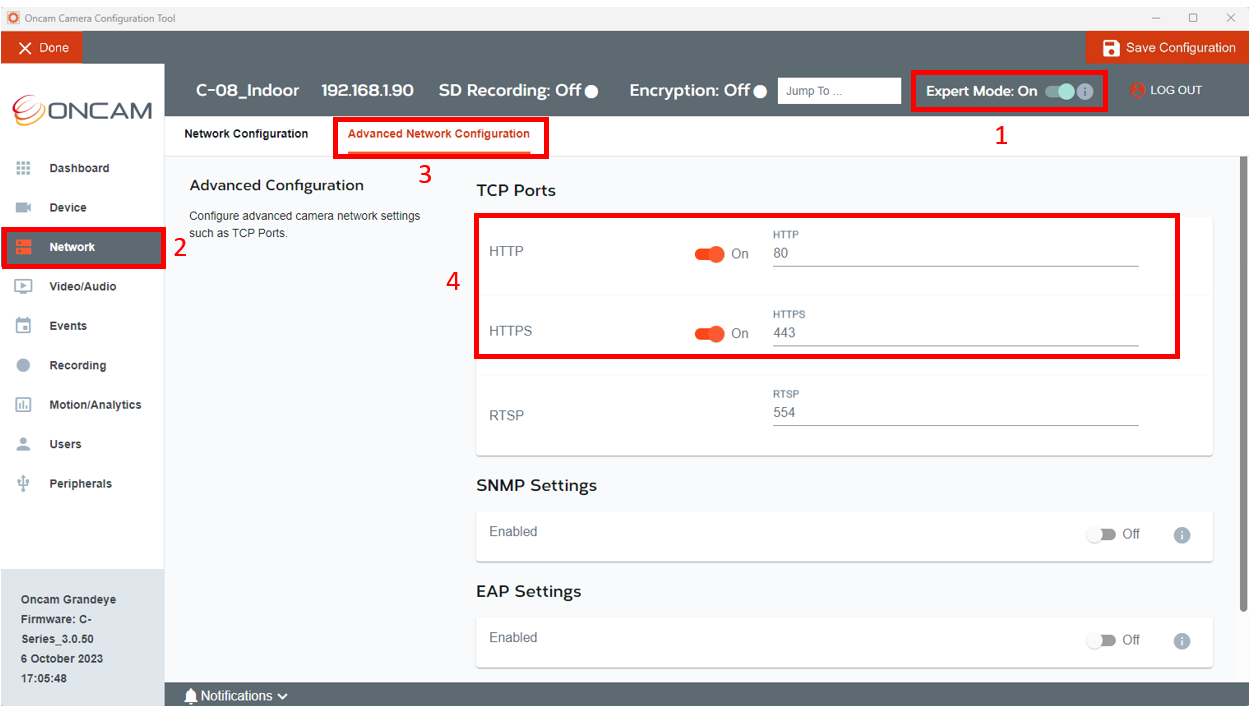Click the TCP Ports heading
Image resolution: width=1251 pixels, height=707 pixels.
pyautogui.click(x=516, y=190)
